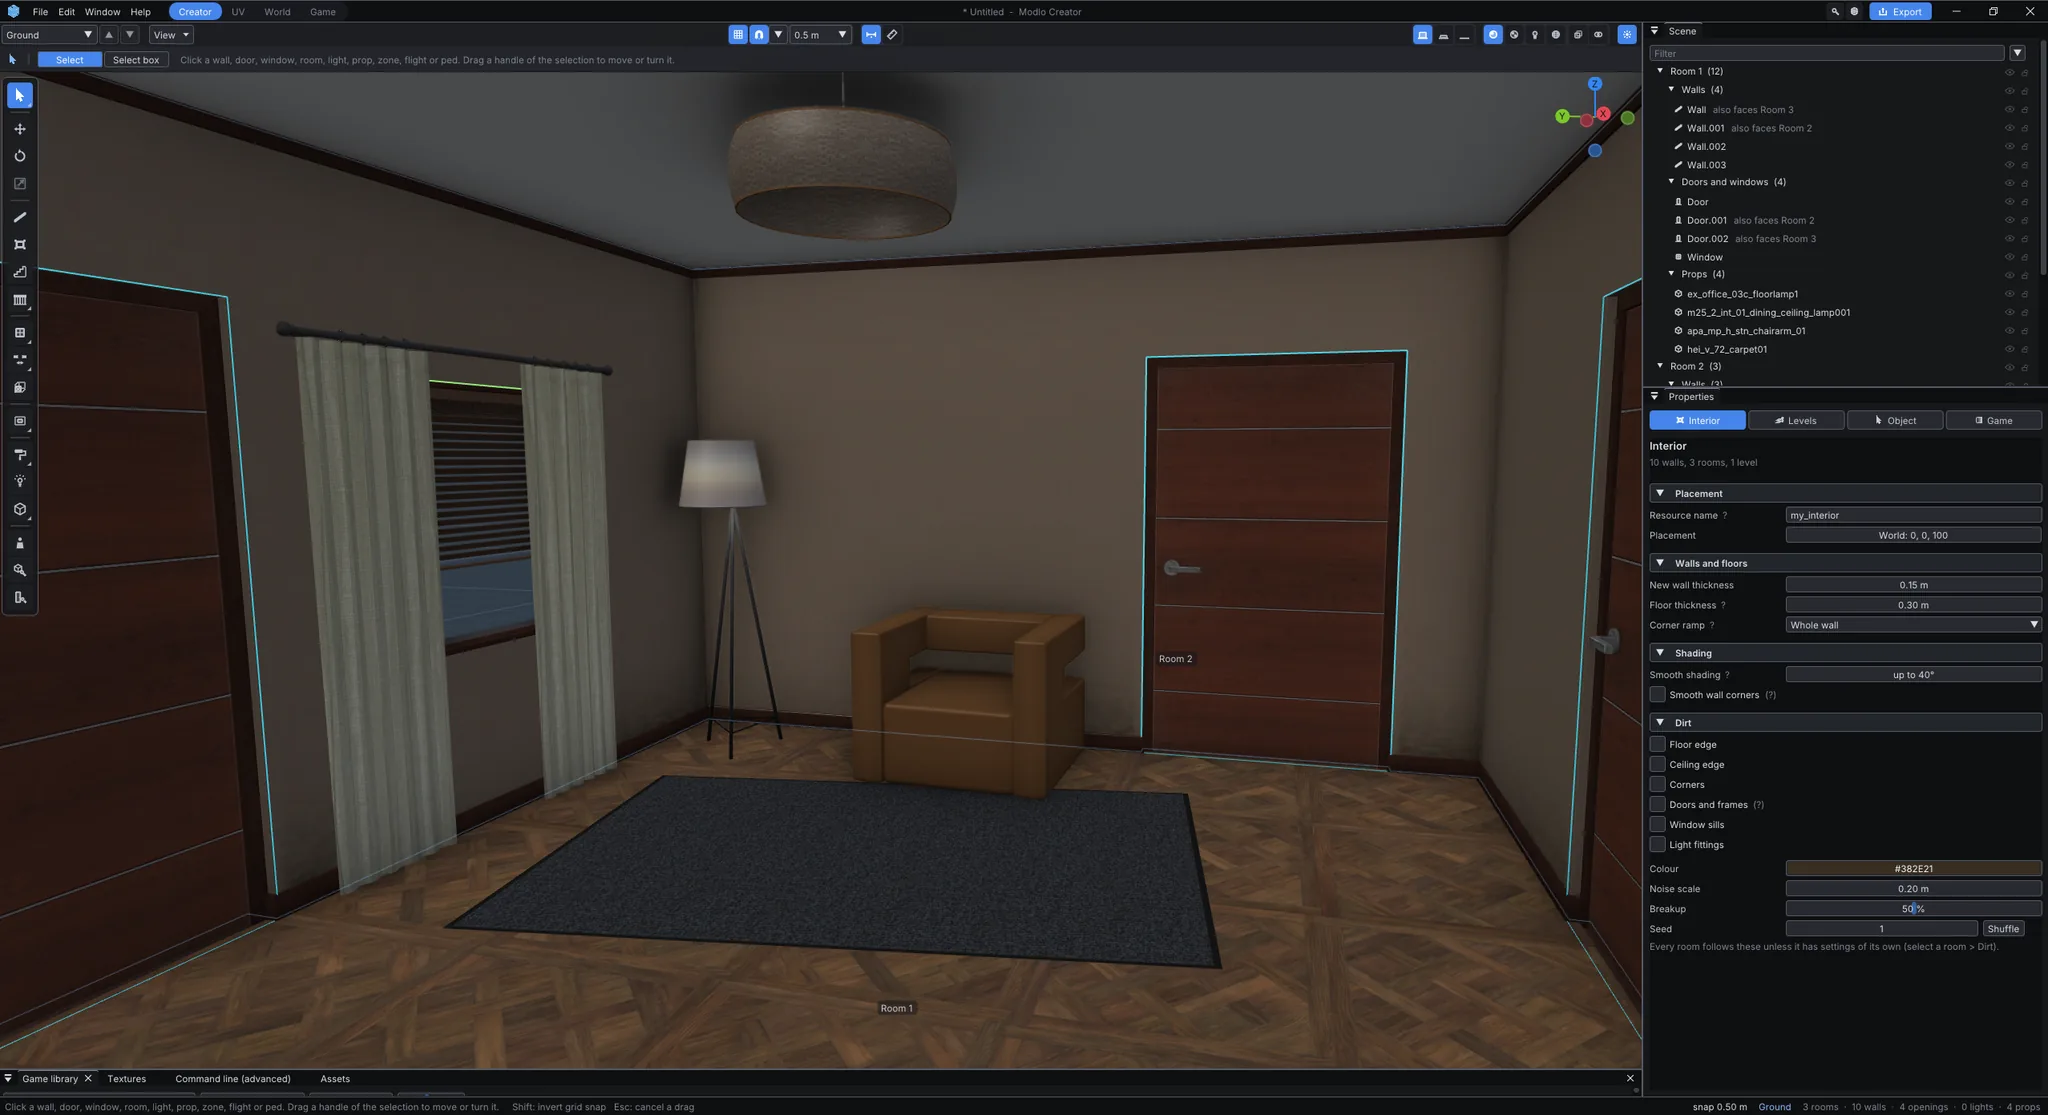Toggle the dimensions display icon
Viewport: 2048px width, 1115px height.
pos(871,35)
